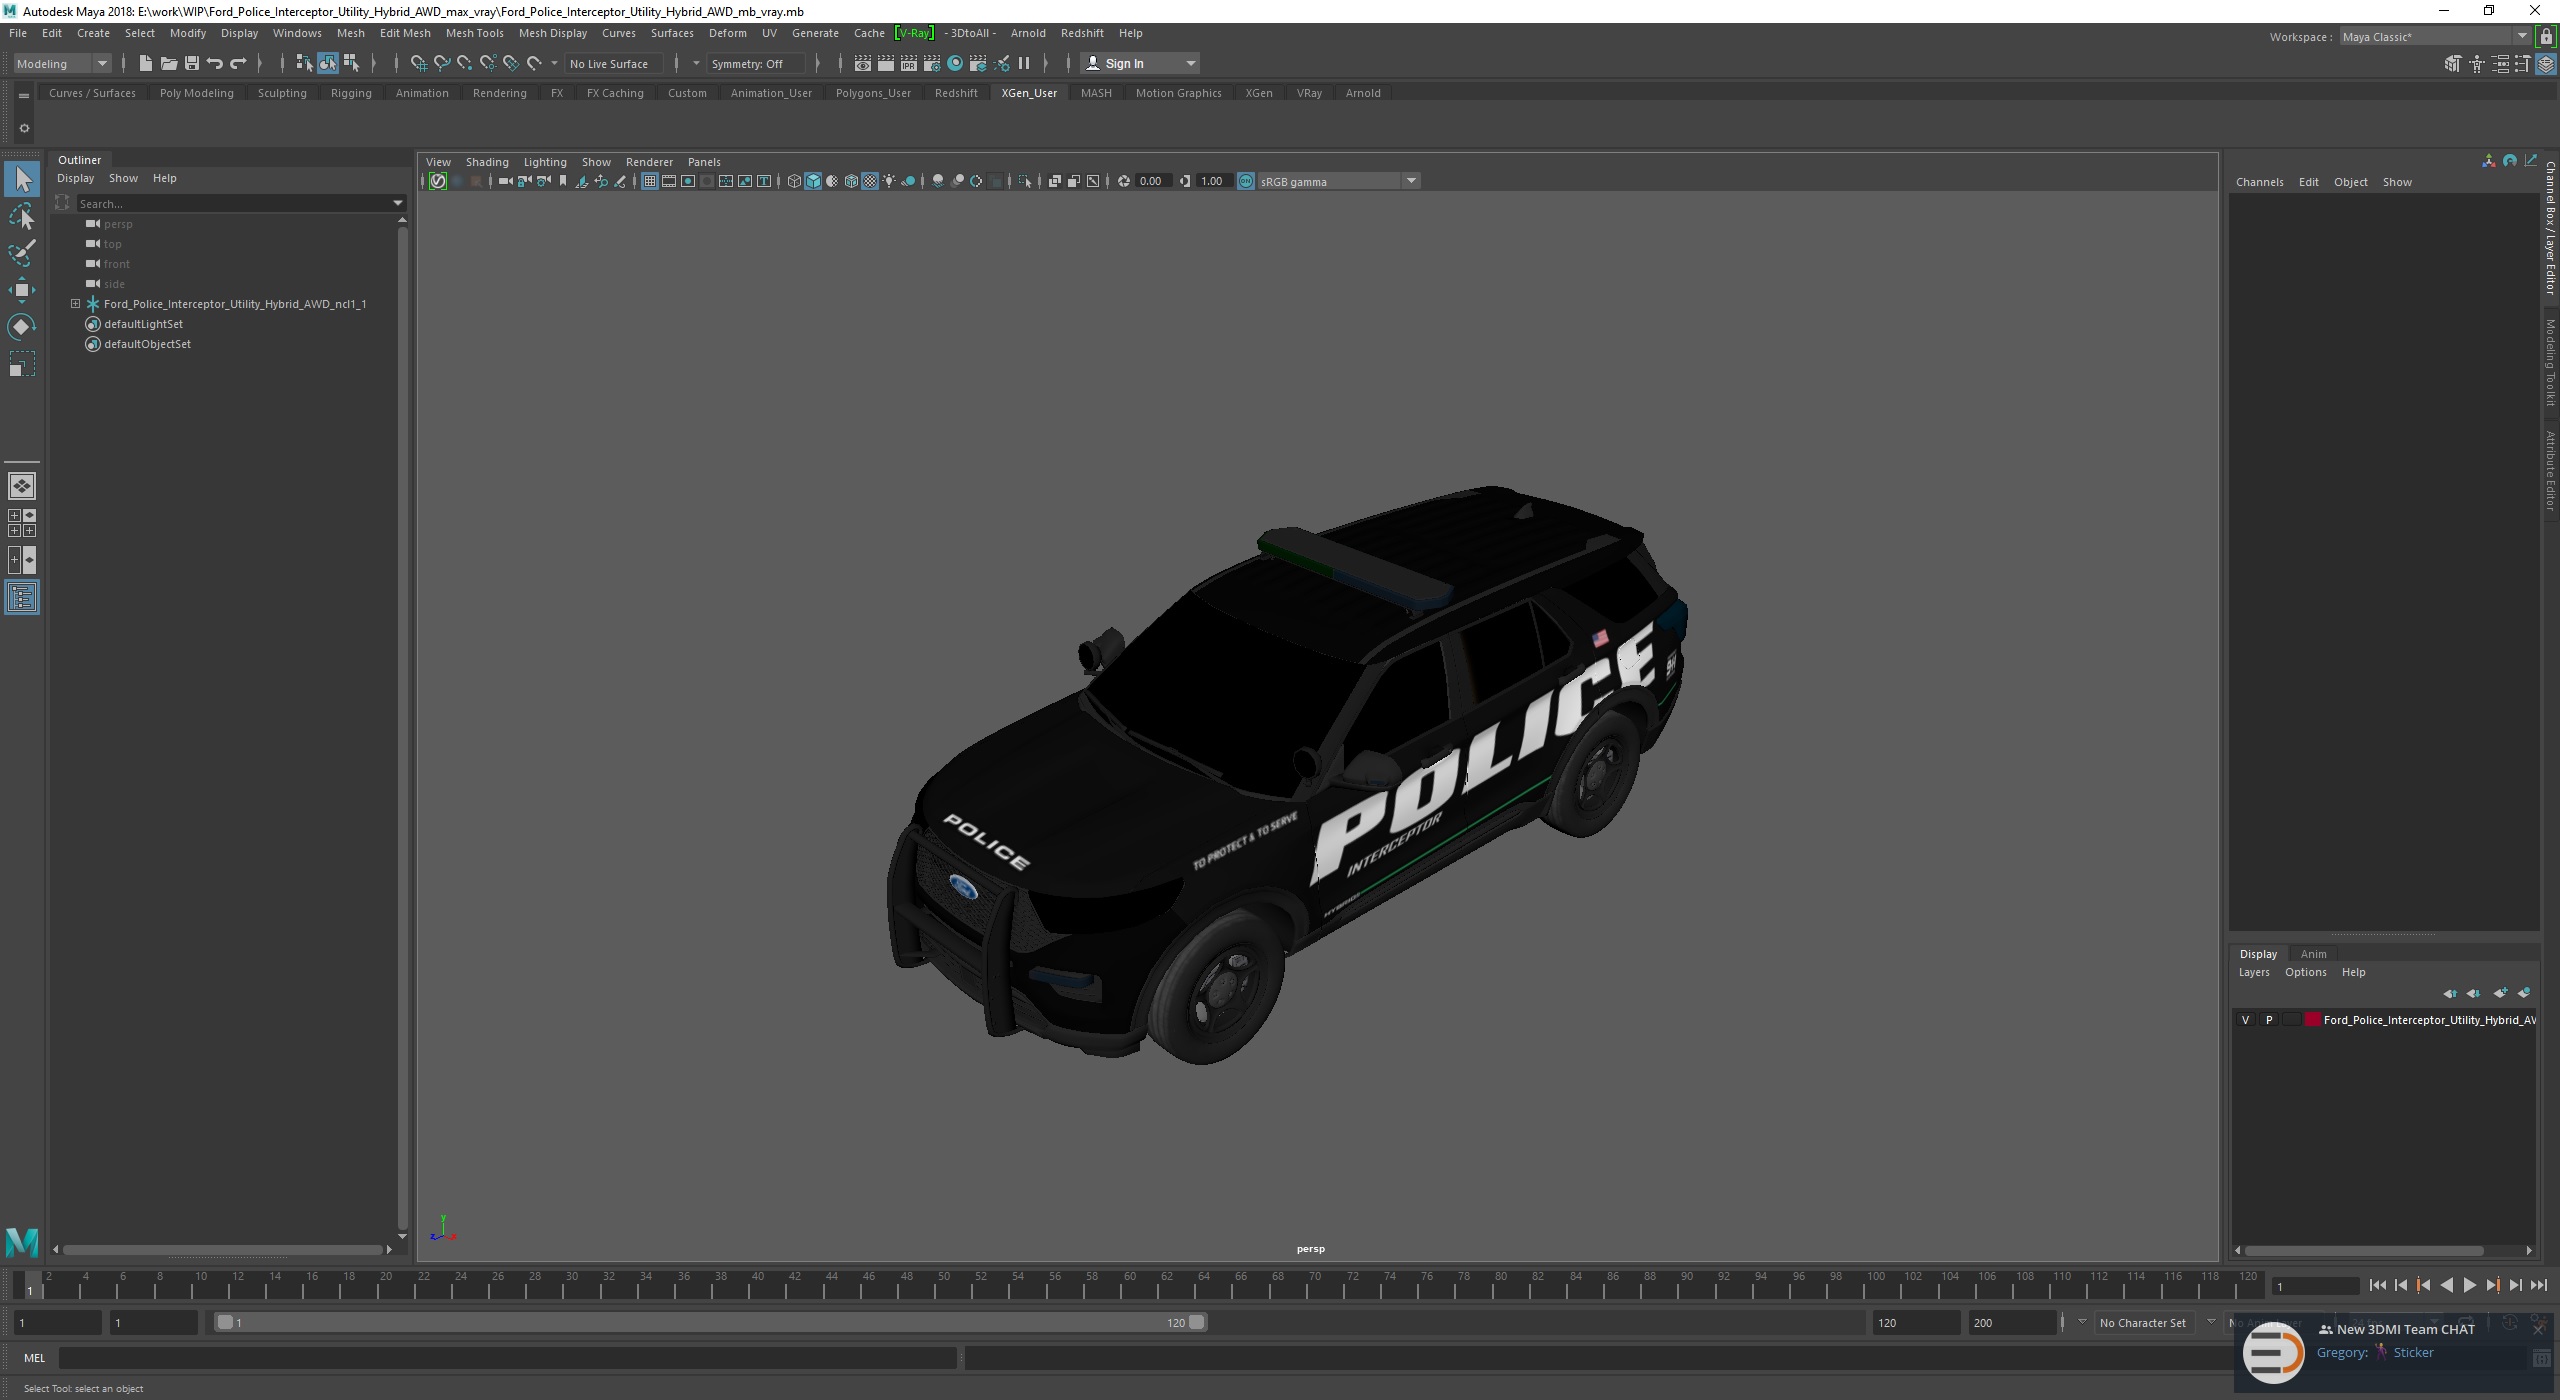
Task: Open Layer Editor Options menu
Action: click(2305, 972)
